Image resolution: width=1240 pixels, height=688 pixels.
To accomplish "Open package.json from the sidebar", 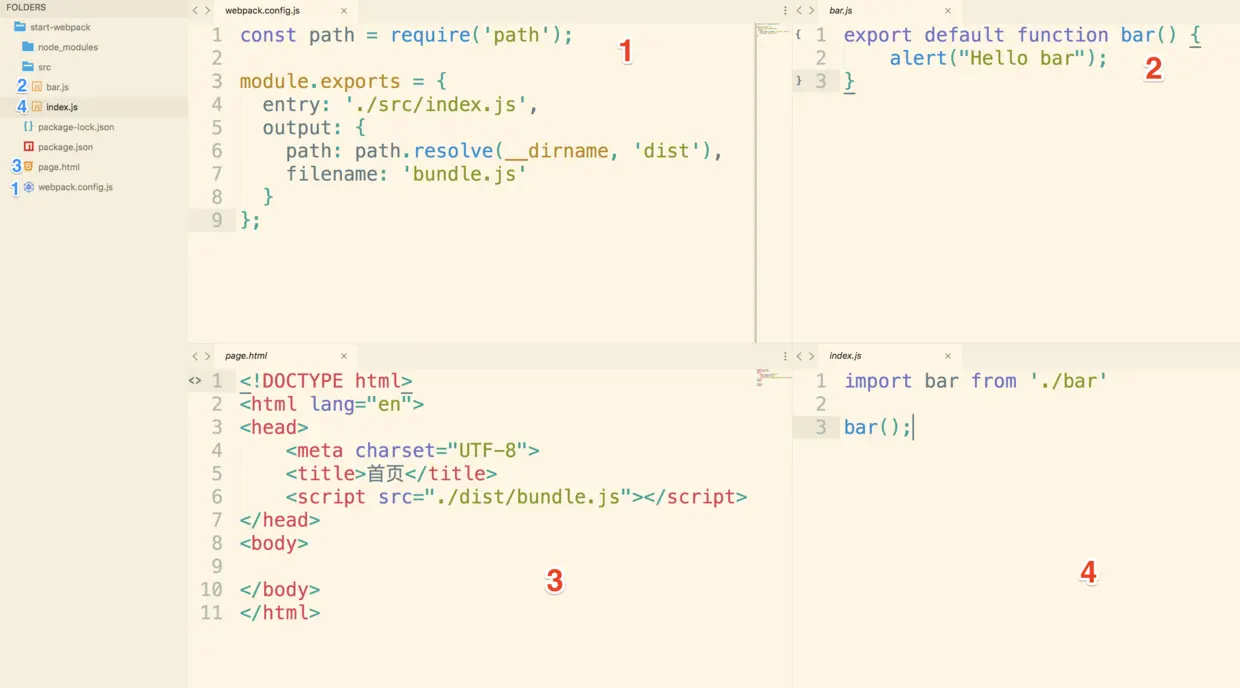I will [66, 147].
